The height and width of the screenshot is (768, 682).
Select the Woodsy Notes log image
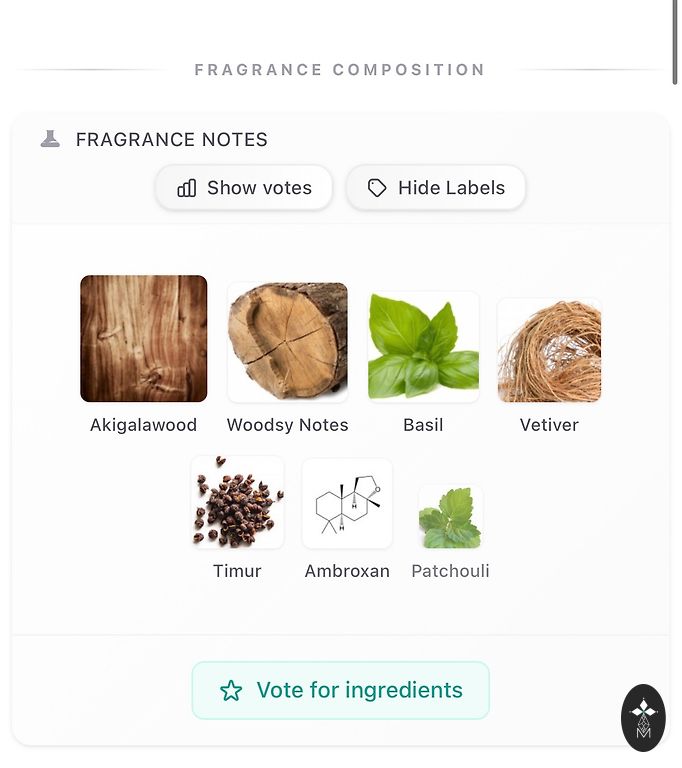click(288, 341)
